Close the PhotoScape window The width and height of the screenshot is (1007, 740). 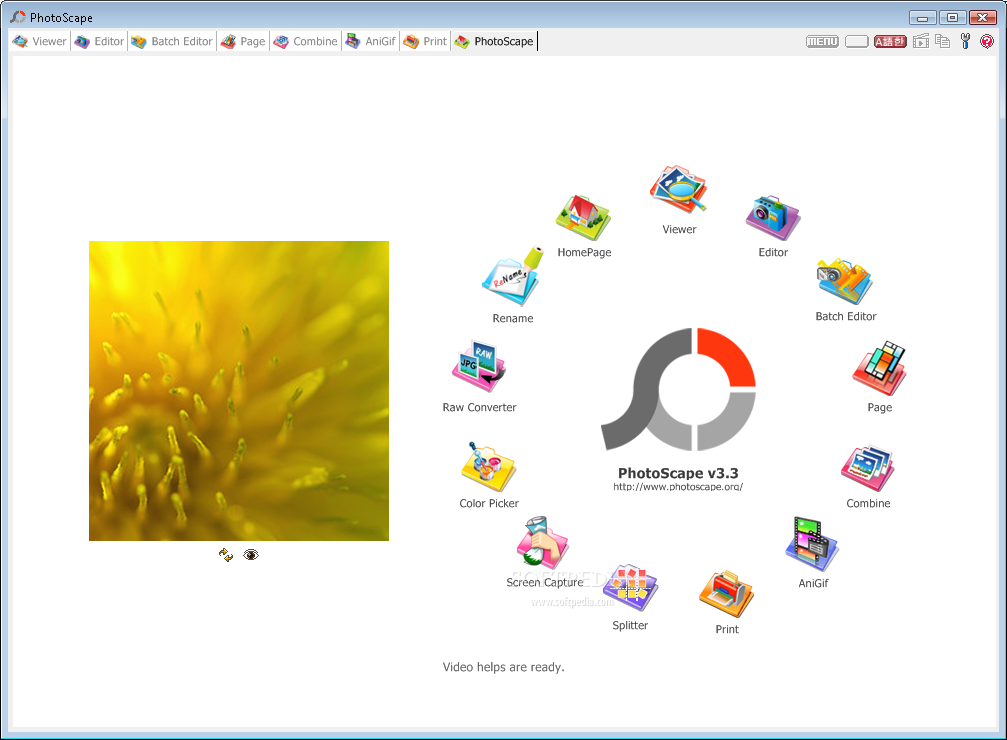(983, 18)
